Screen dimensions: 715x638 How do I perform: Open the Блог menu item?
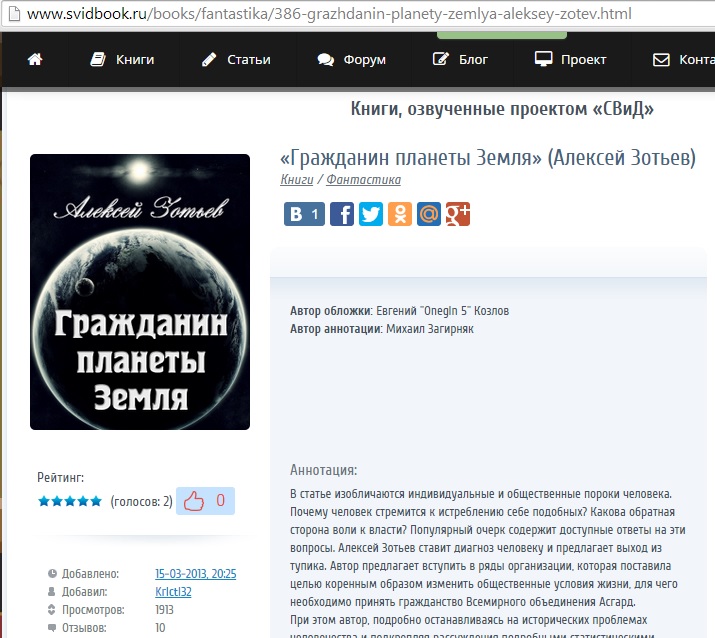pyautogui.click(x=460, y=59)
